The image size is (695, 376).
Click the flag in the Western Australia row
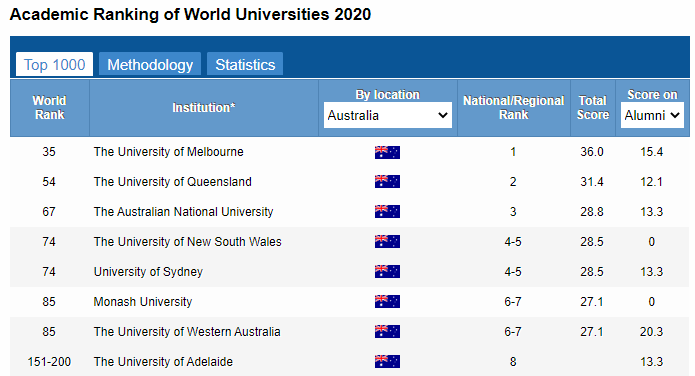click(387, 332)
